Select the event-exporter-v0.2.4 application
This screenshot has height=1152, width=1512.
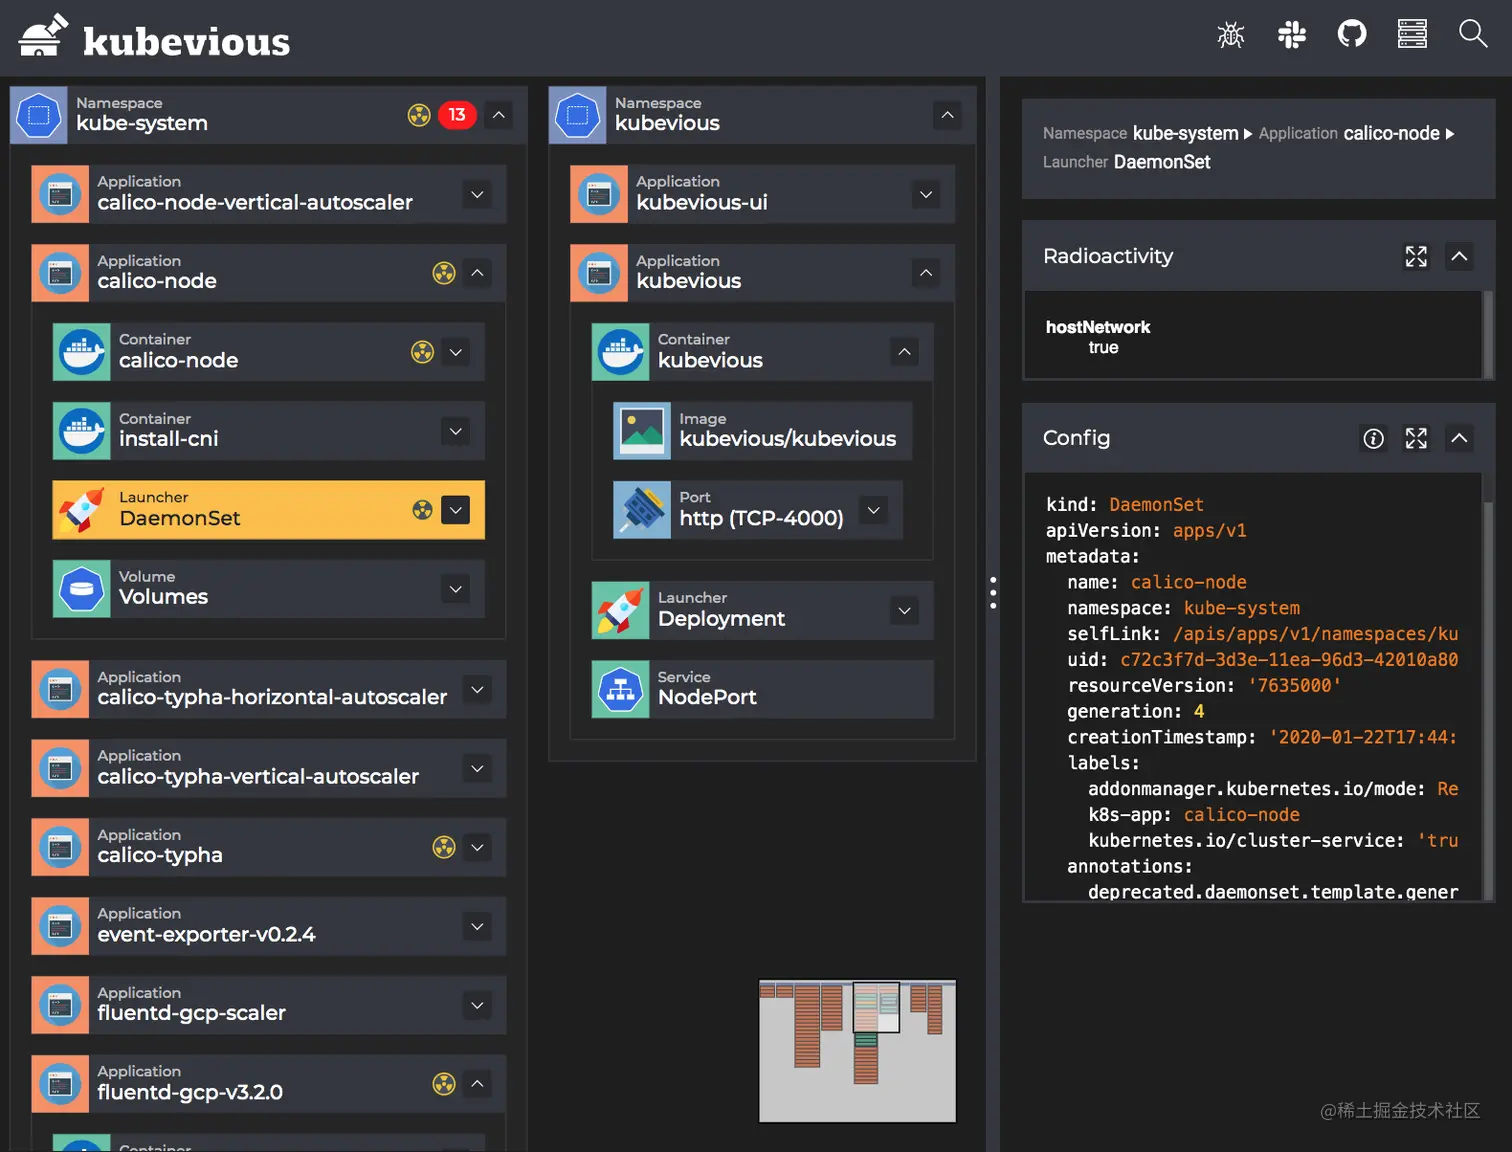point(268,926)
